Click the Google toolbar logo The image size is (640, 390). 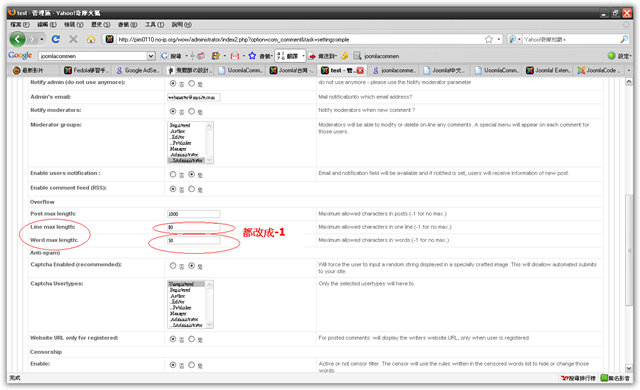coord(20,55)
